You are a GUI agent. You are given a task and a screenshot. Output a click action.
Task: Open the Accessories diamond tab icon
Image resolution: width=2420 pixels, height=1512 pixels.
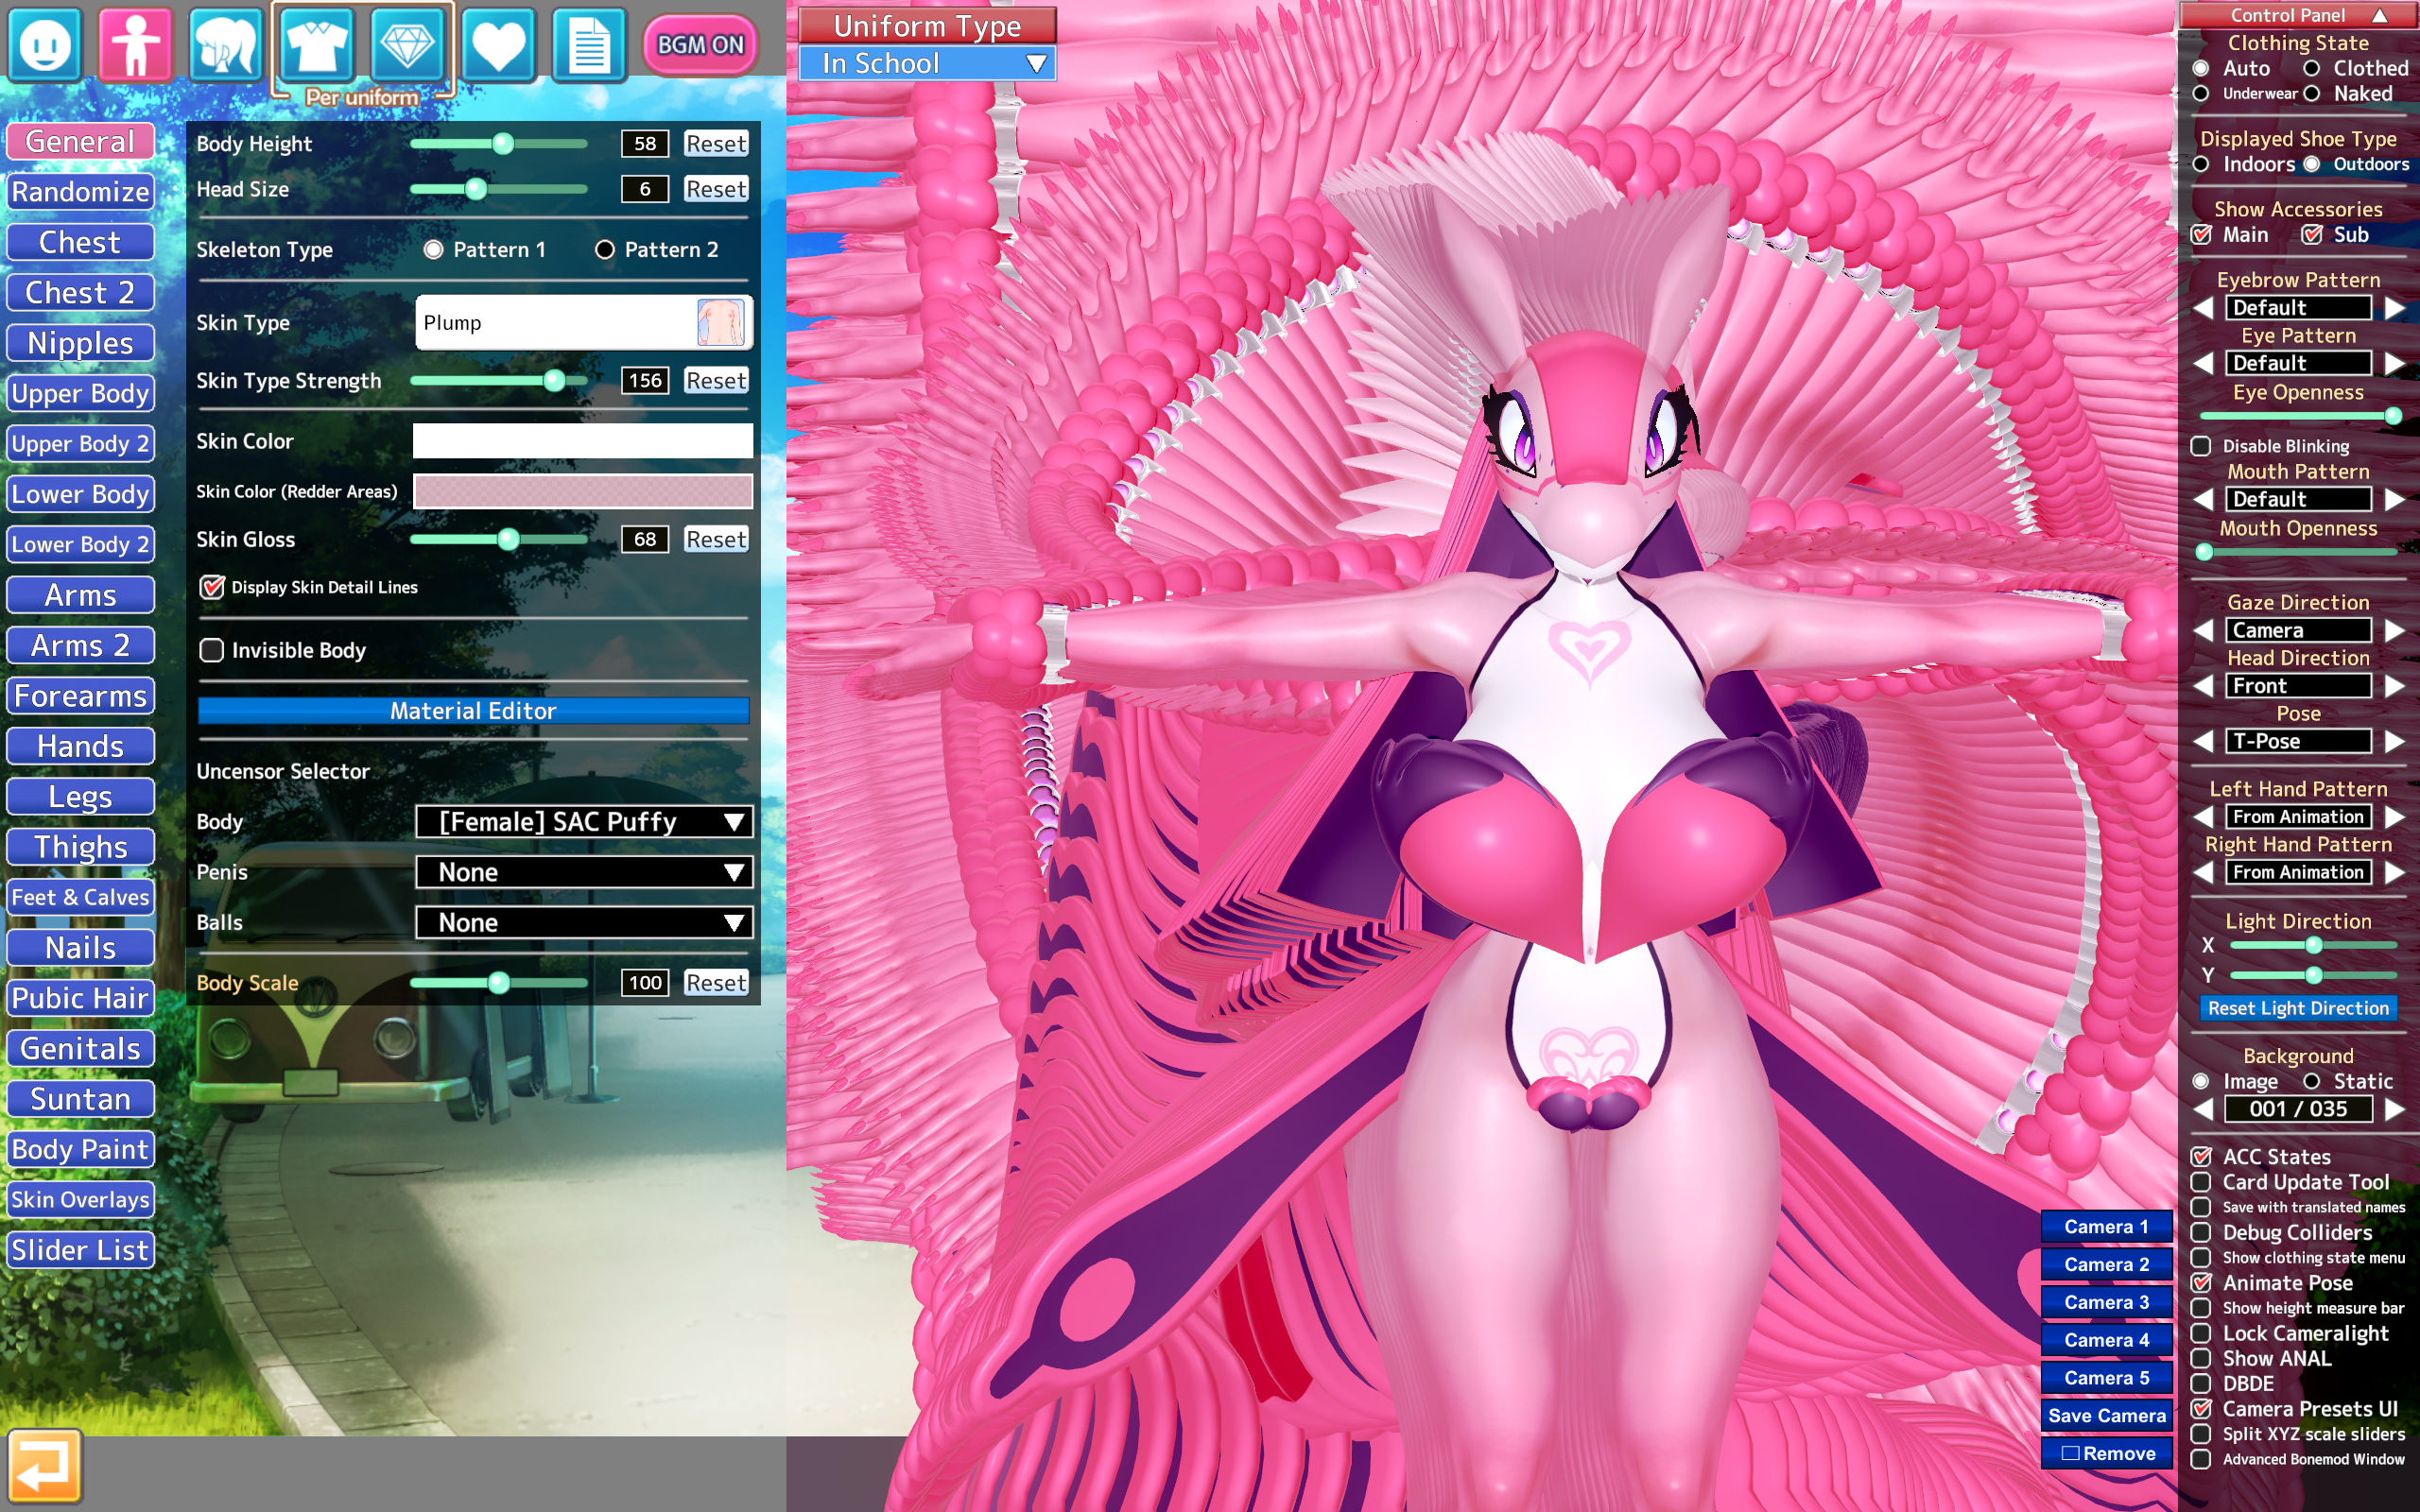407,45
